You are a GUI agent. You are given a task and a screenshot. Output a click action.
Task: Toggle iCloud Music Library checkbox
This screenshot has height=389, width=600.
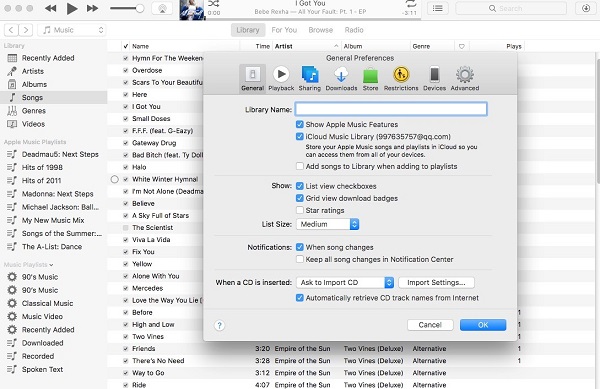[300, 137]
